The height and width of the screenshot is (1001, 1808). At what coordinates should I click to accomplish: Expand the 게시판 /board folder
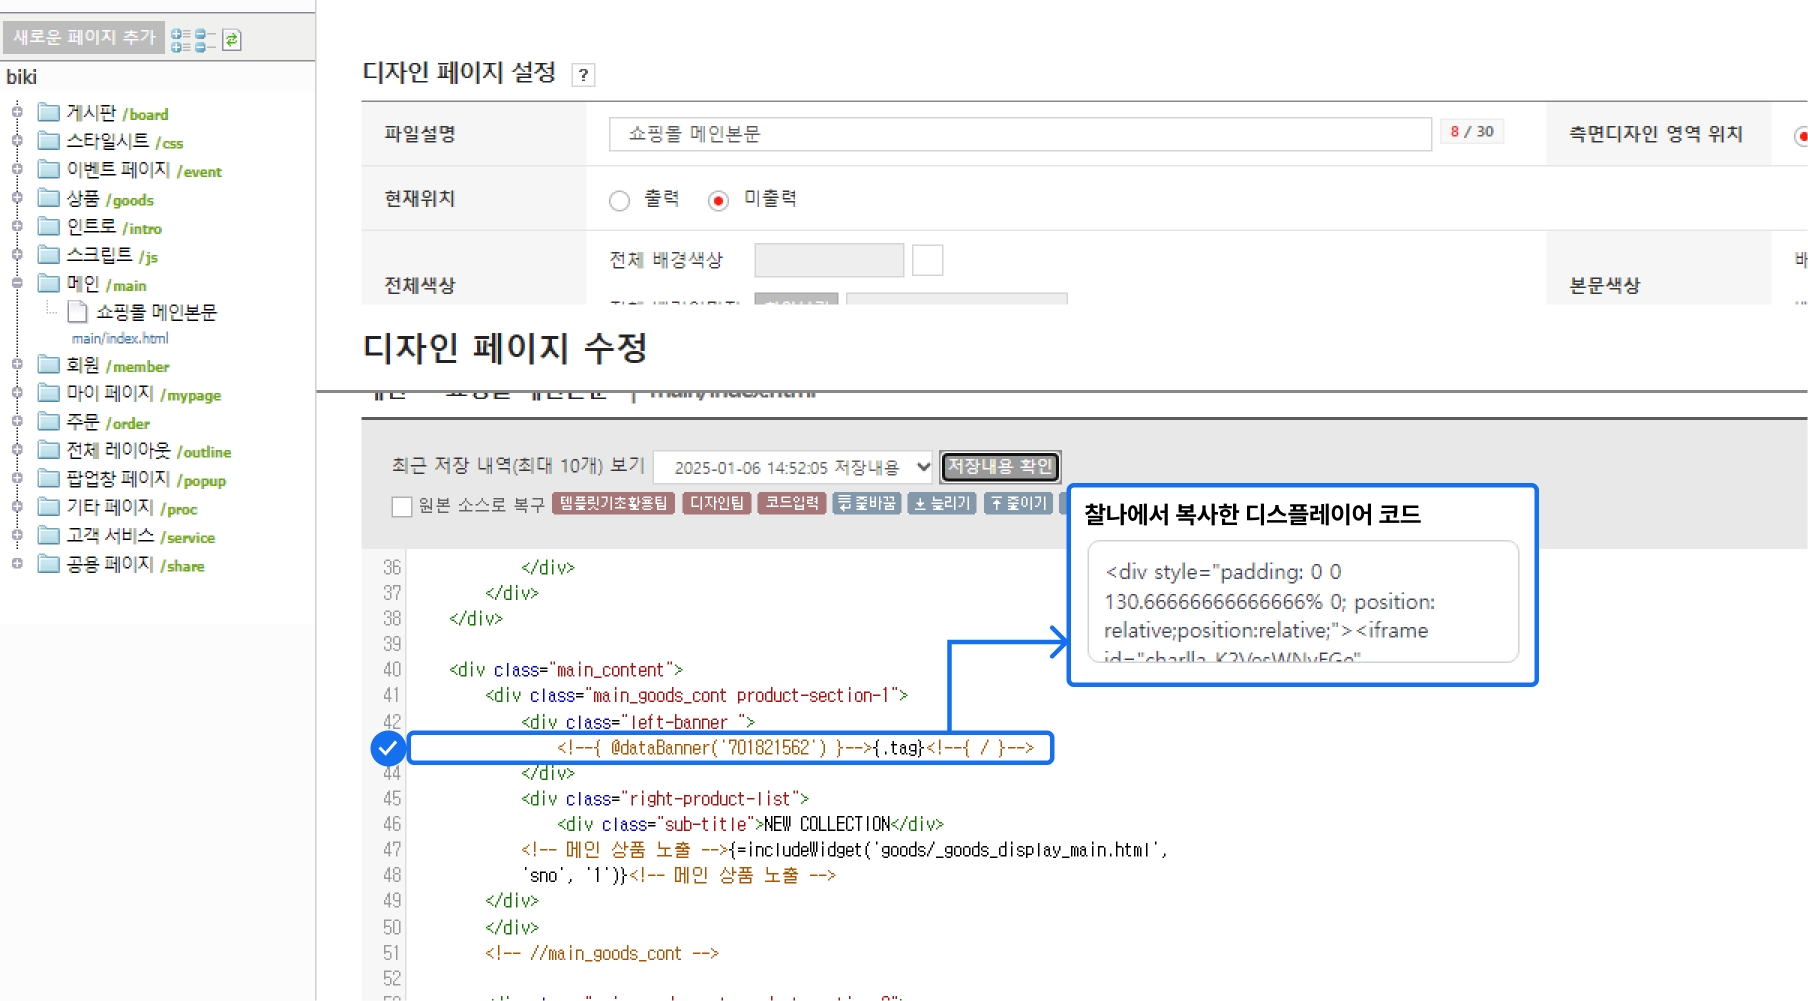tap(17, 112)
